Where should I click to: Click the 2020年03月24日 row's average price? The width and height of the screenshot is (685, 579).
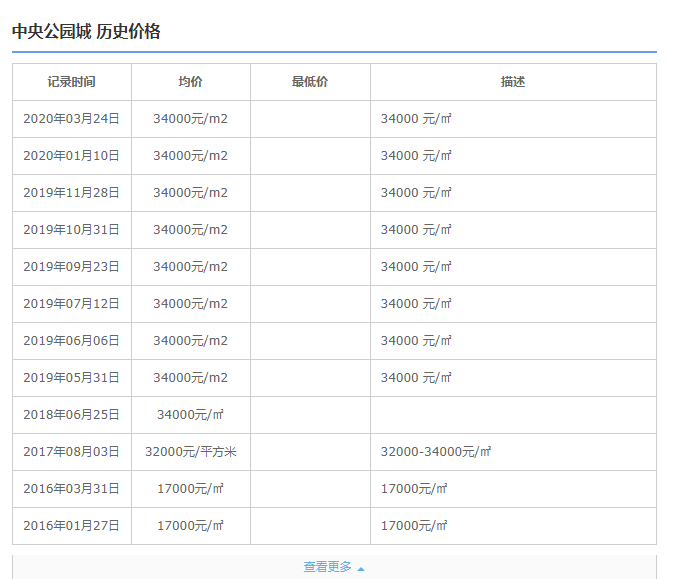click(x=190, y=119)
